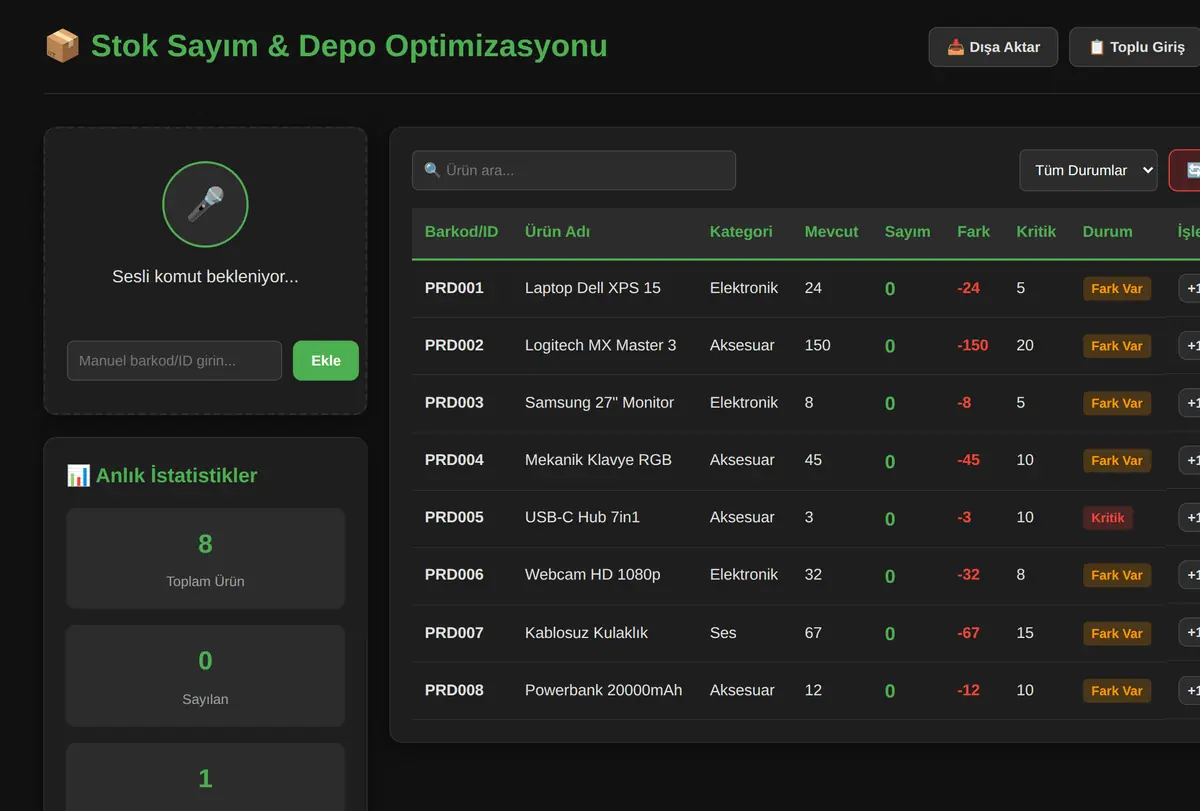The image size is (1200, 811).
Task: Click +1 button in PRD006 row
Action: 1190,575
